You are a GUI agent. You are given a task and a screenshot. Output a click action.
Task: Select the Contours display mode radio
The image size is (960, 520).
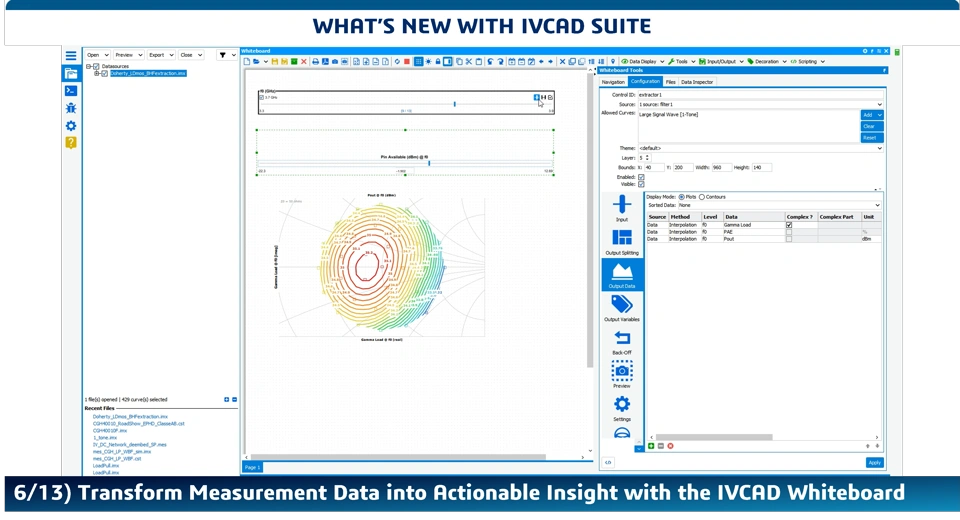(702, 197)
